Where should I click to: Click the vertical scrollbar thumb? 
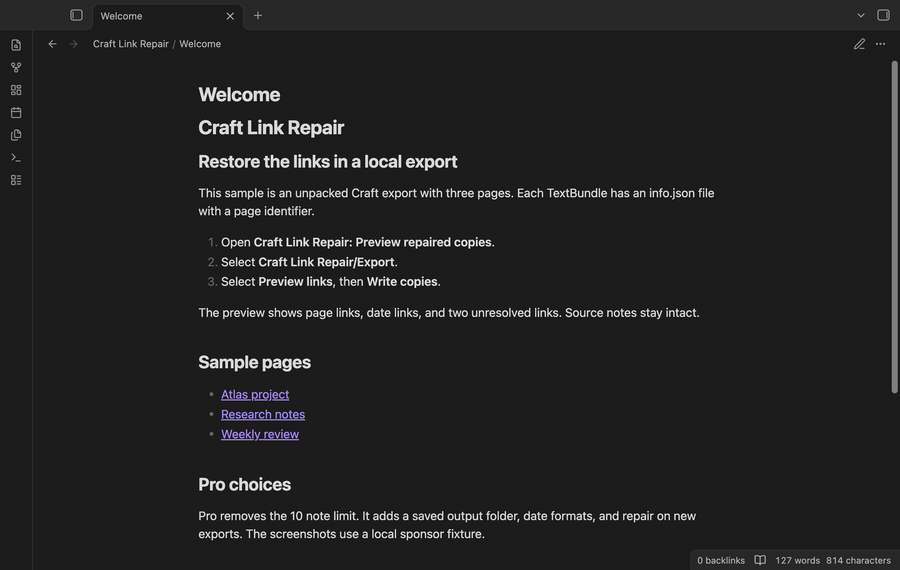[894, 227]
